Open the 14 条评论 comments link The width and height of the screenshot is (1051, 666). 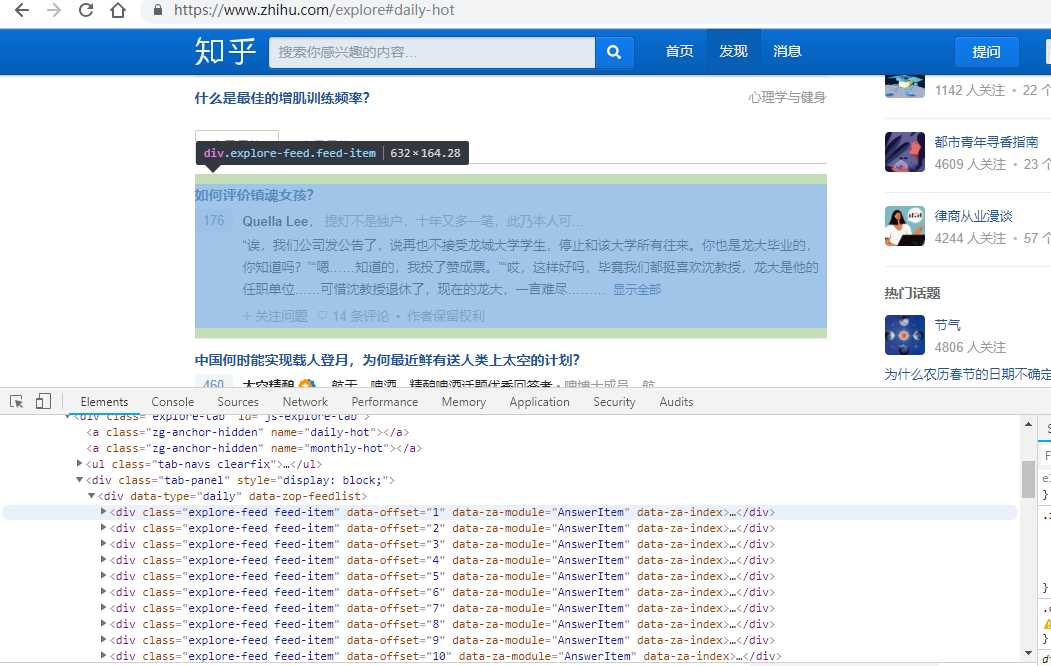point(353,316)
